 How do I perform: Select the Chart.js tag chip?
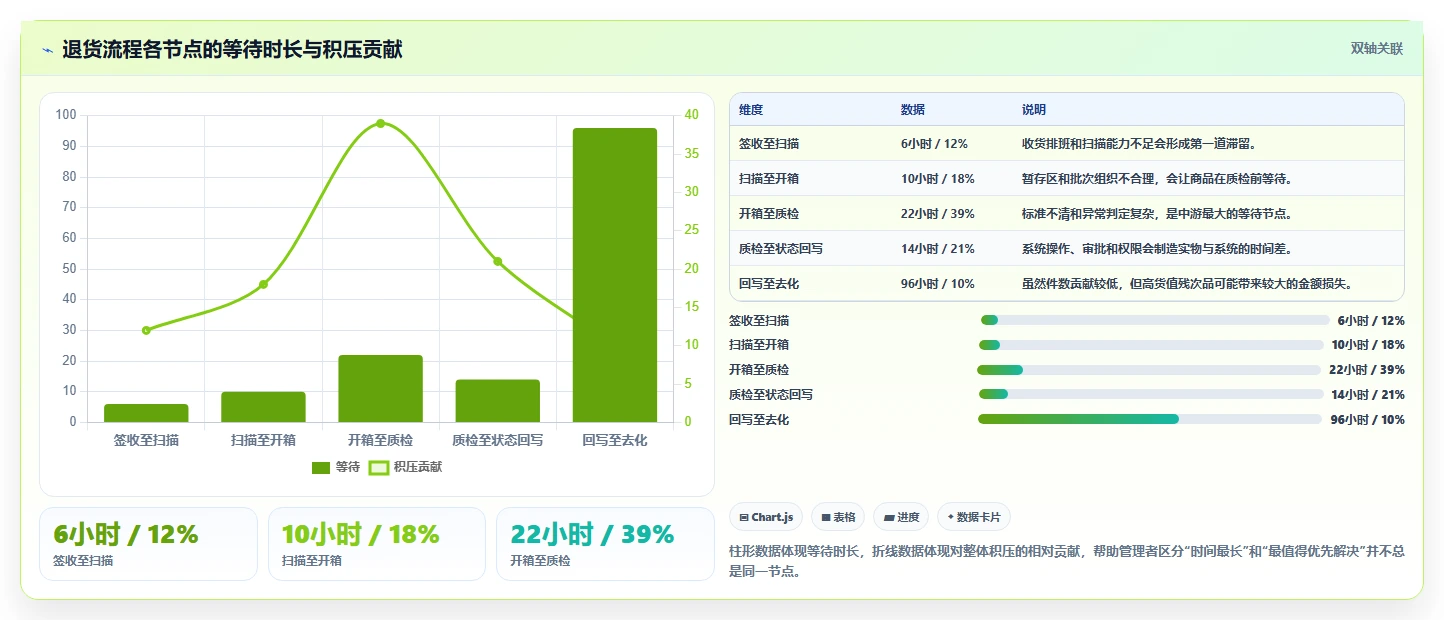(x=766, y=517)
